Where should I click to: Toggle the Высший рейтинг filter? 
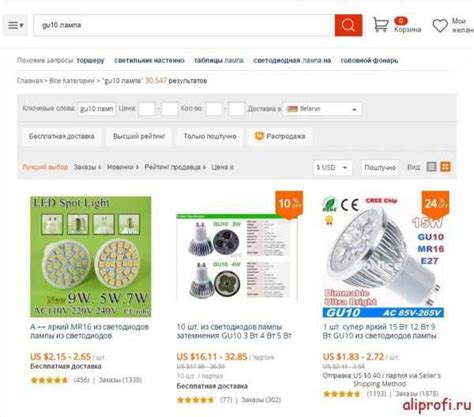click(139, 136)
